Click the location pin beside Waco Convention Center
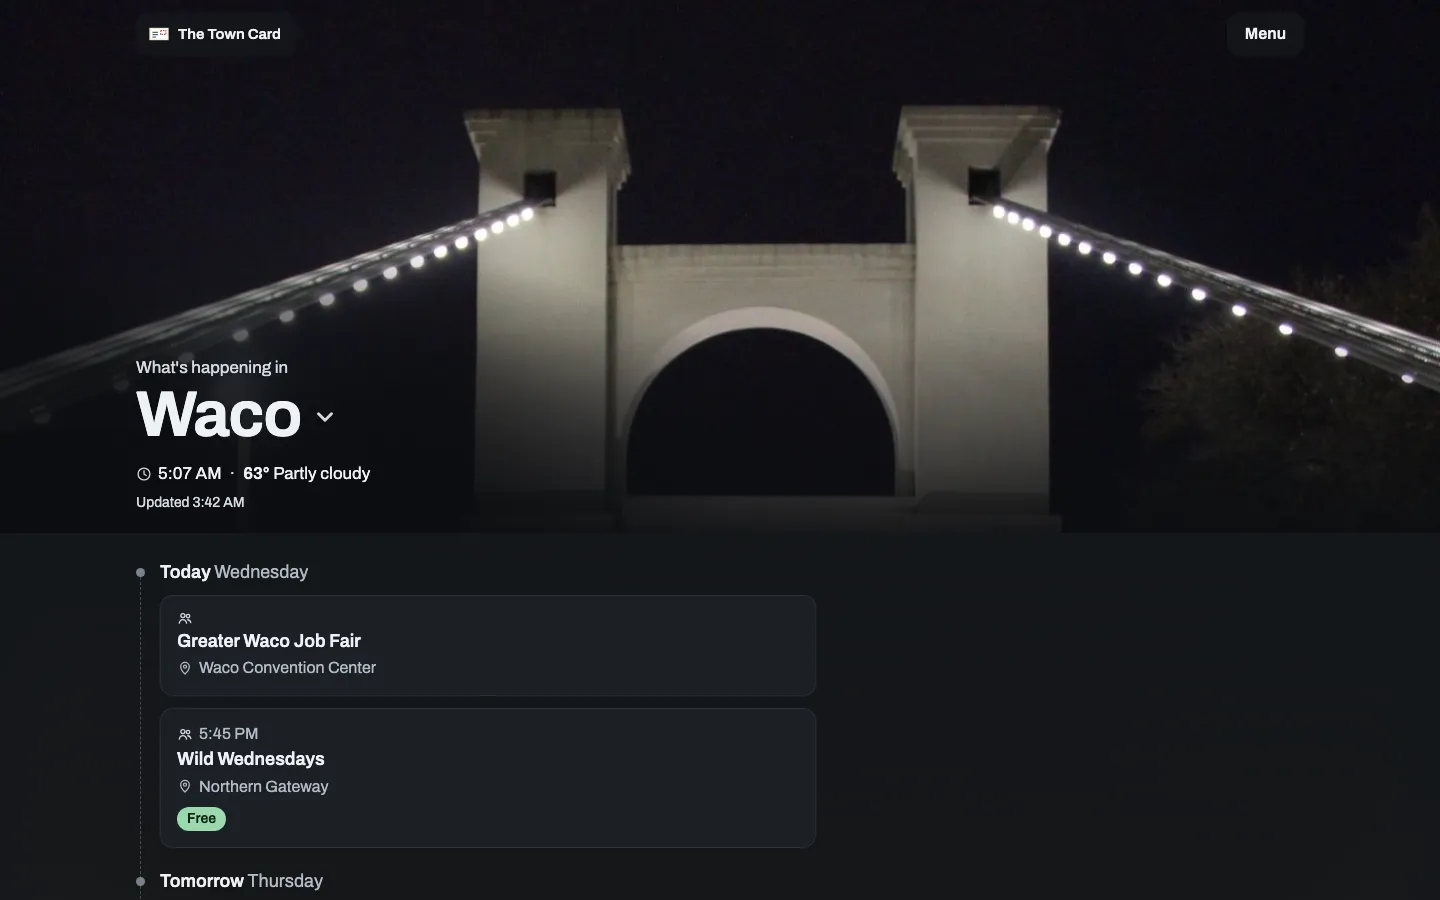The width and height of the screenshot is (1440, 900). click(x=185, y=668)
